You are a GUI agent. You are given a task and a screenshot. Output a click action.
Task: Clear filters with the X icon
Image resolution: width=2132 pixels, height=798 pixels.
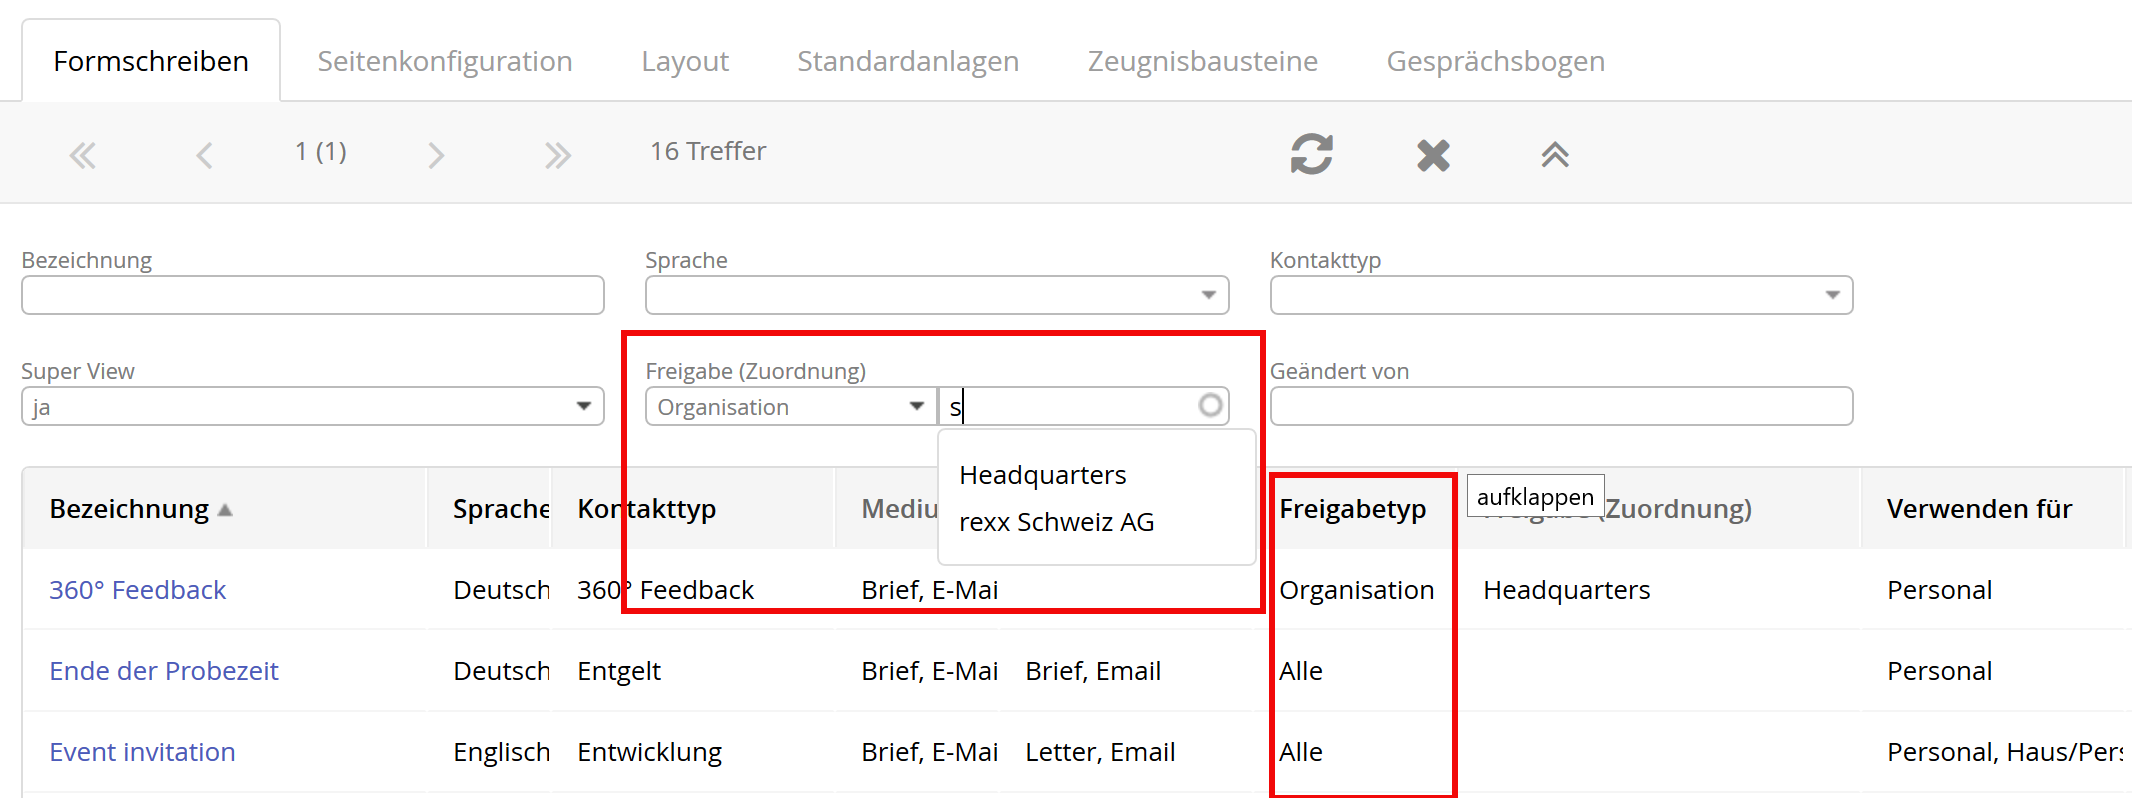(1433, 155)
